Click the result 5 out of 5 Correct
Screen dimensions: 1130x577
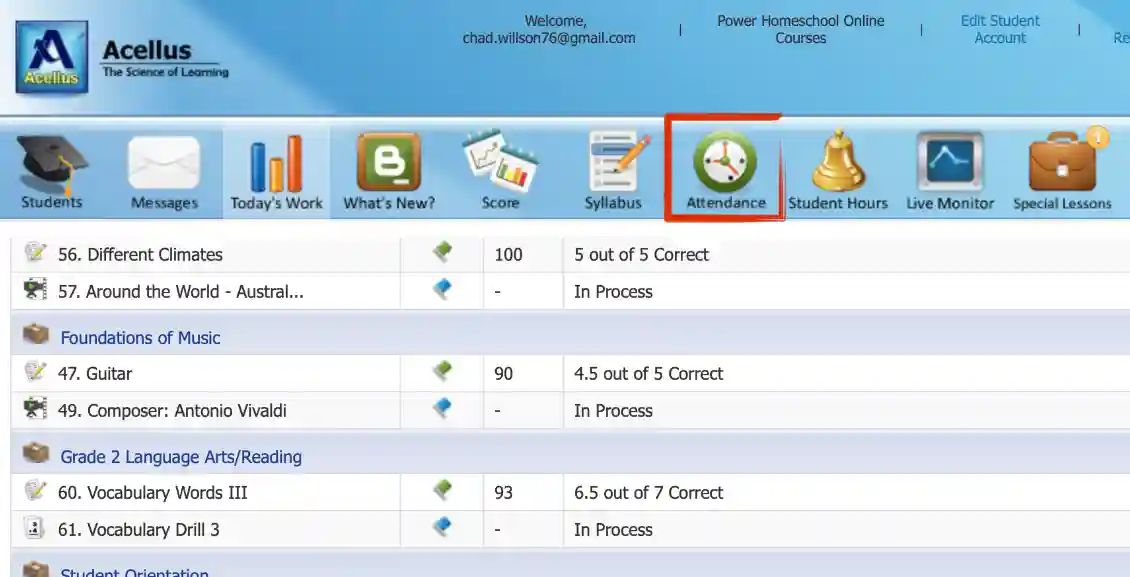click(x=641, y=254)
